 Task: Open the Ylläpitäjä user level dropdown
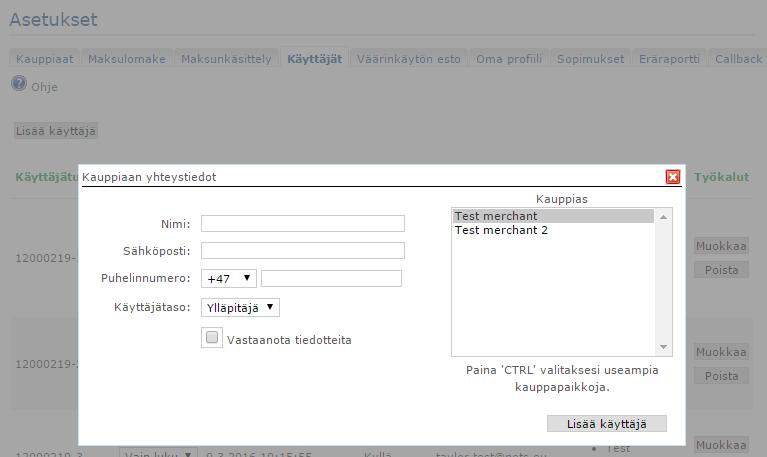240,307
